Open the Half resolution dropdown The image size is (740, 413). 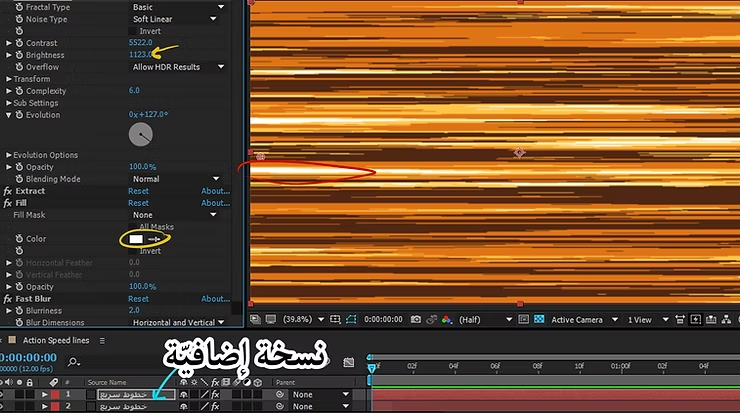[485, 320]
